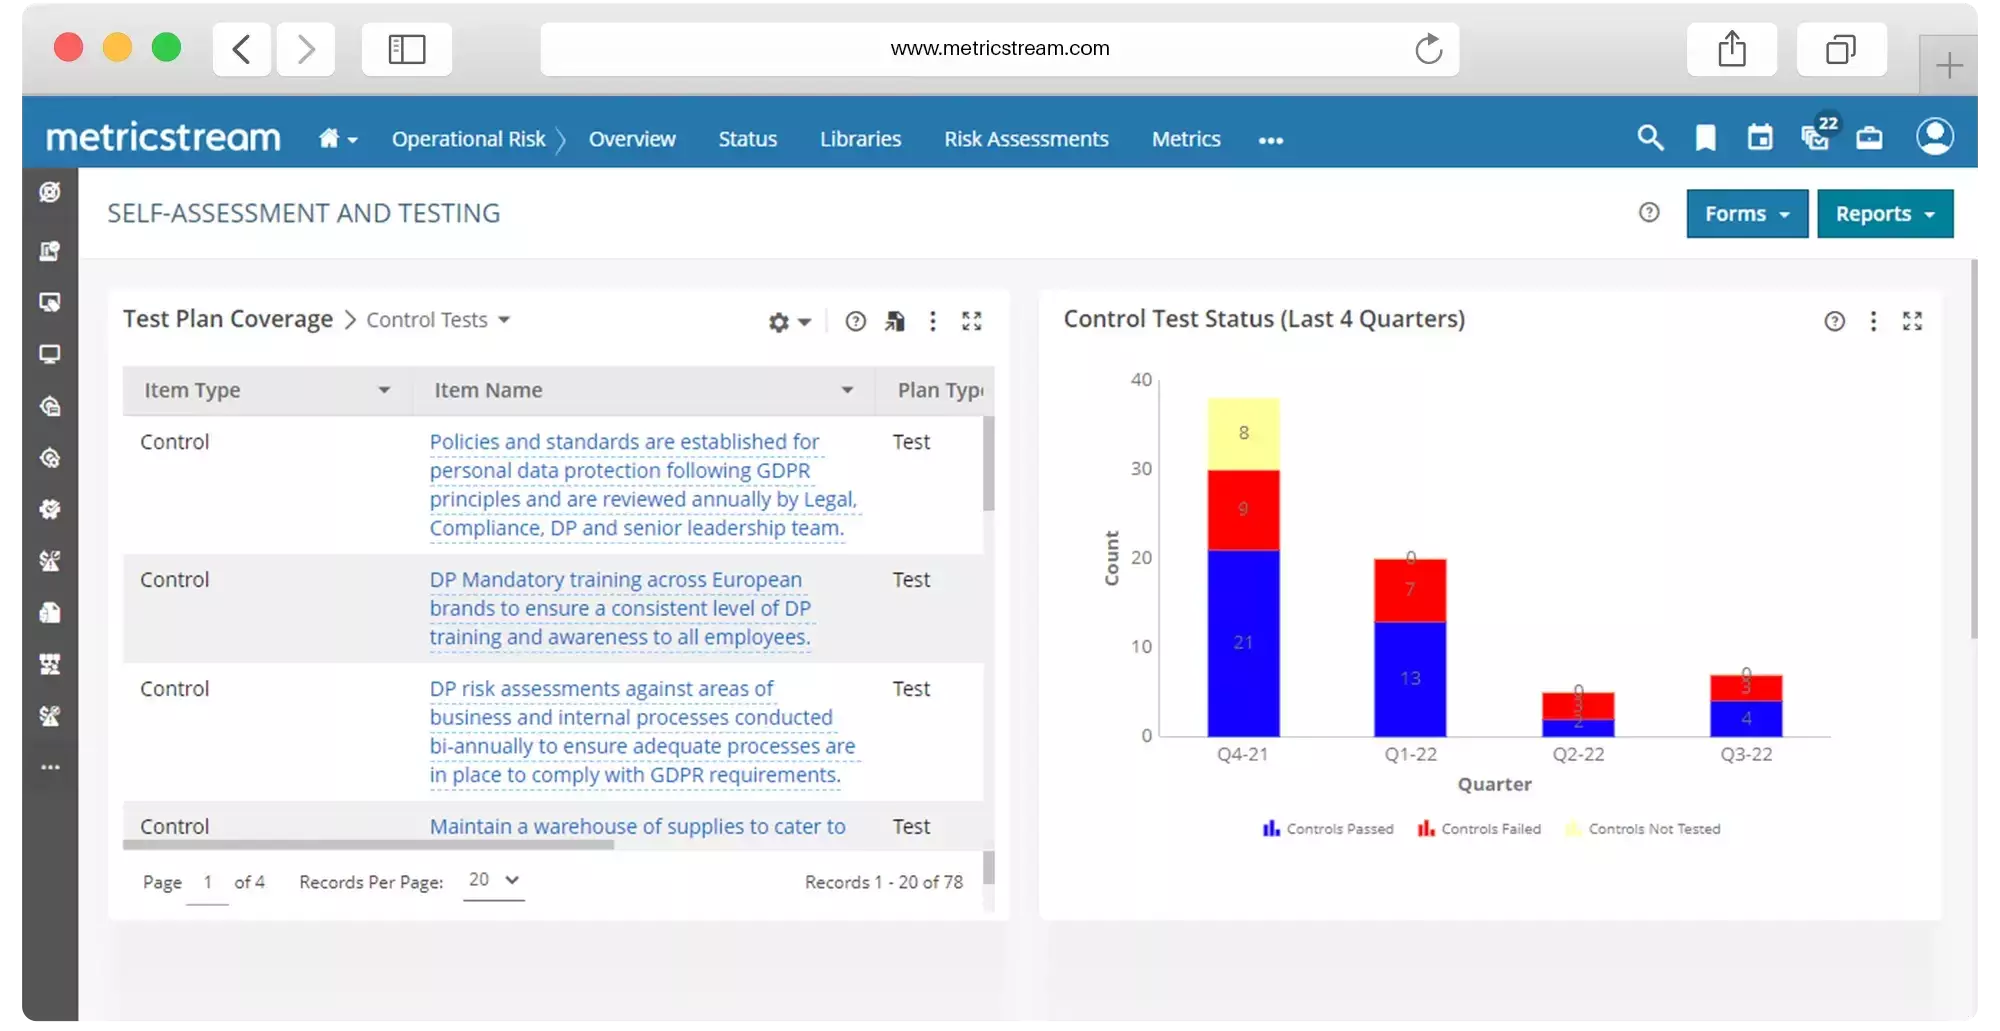This screenshot has width=2000, height=1031.
Task: Open the Libraries menu item
Action: click(860, 139)
